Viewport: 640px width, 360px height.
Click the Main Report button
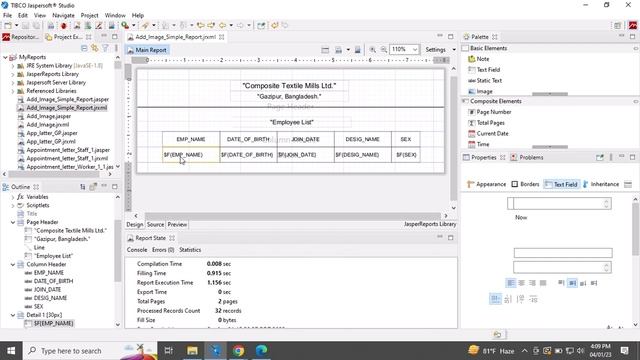(x=147, y=50)
